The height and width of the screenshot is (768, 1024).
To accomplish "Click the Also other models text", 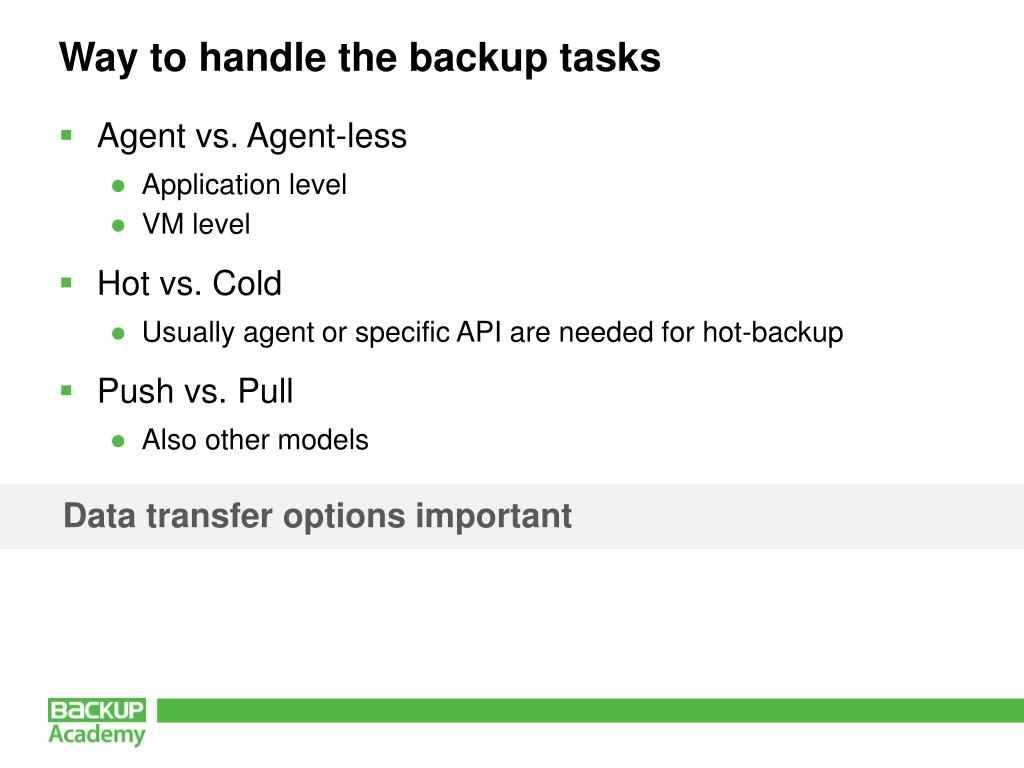I will (x=255, y=440).
